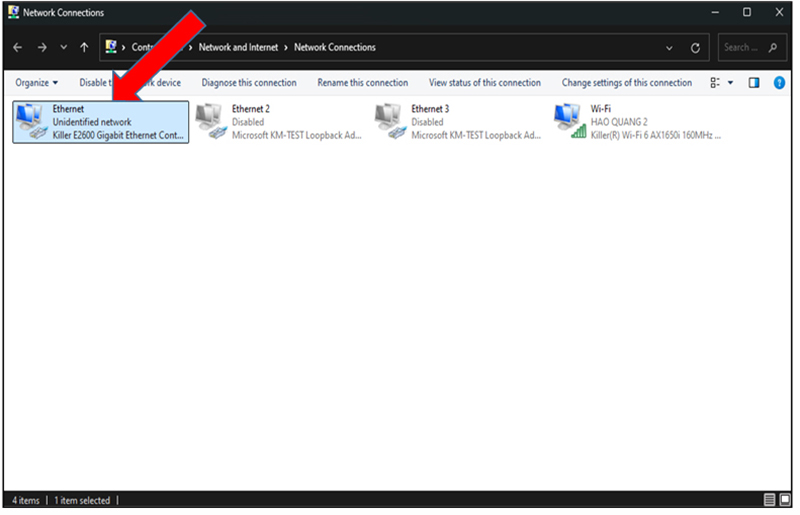The height and width of the screenshot is (515, 800).
Task: Open Help with the blue question icon
Action: [x=779, y=83]
